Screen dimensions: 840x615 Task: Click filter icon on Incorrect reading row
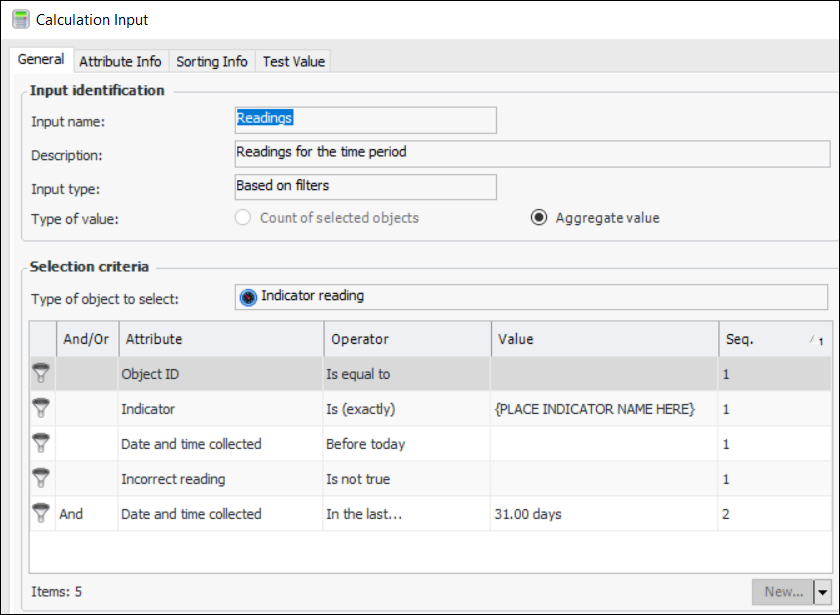pyautogui.click(x=41, y=478)
